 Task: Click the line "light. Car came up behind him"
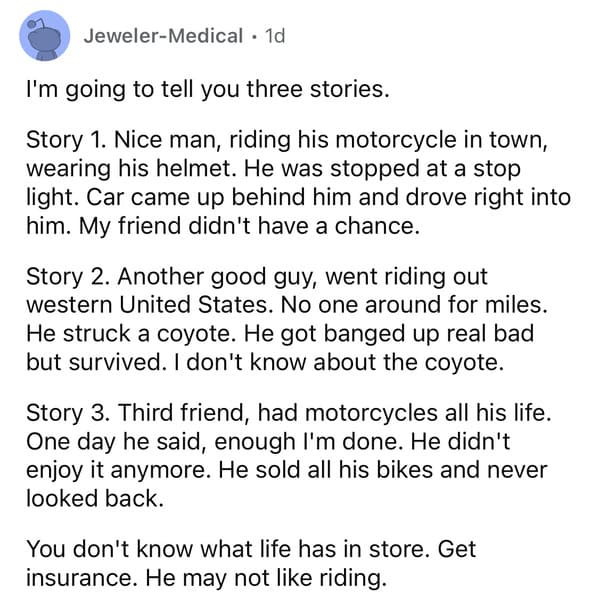[x=298, y=197]
